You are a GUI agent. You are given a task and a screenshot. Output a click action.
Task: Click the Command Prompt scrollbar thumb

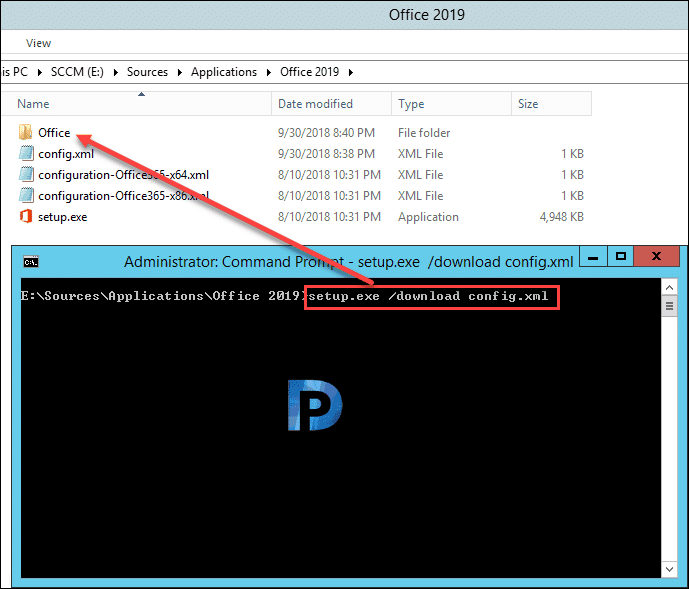click(669, 306)
